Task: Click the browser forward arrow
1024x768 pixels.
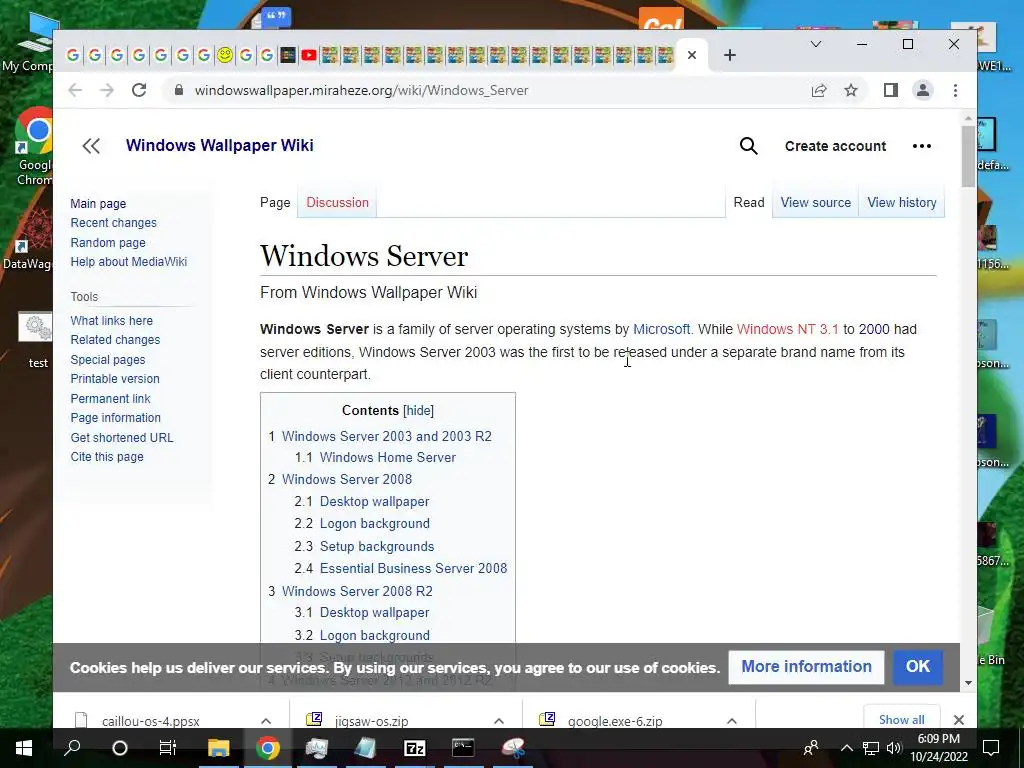Action: [x=107, y=90]
